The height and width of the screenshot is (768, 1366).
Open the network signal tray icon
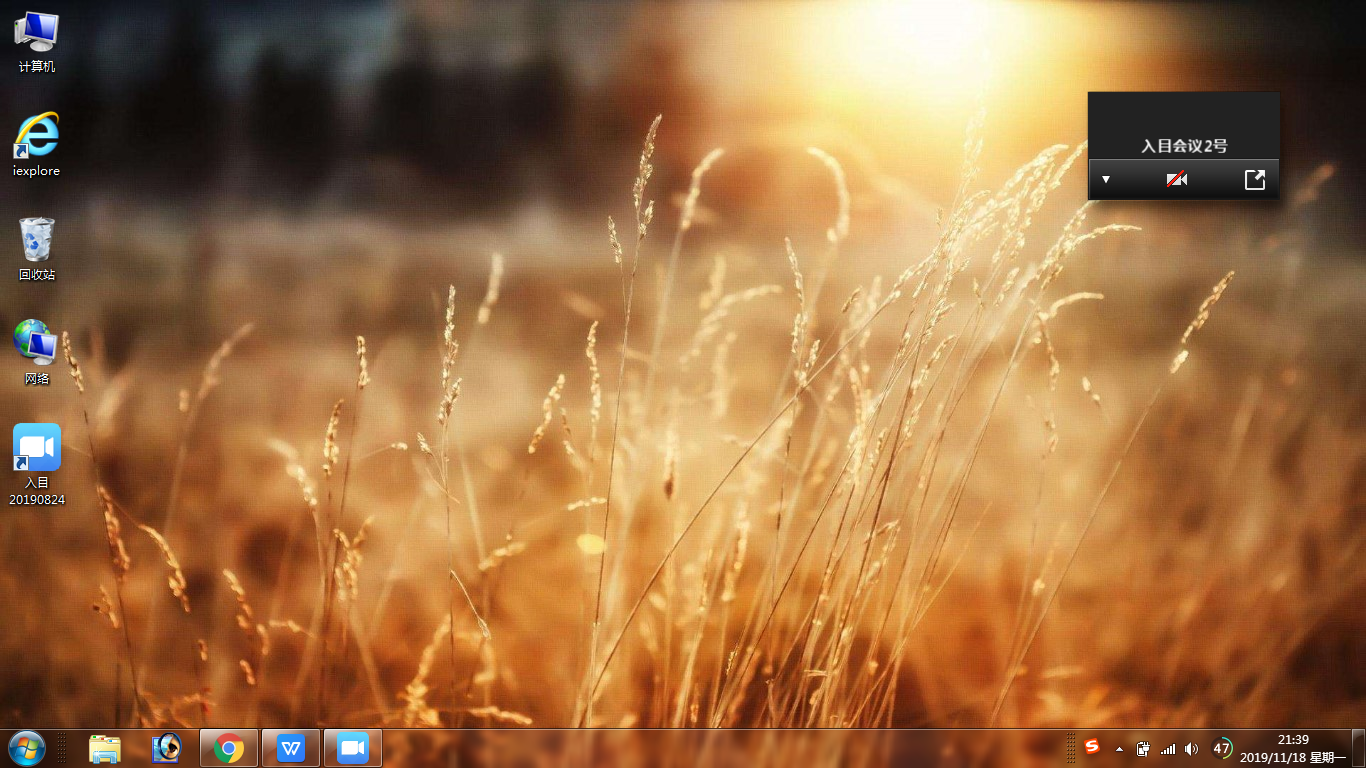[1168, 748]
